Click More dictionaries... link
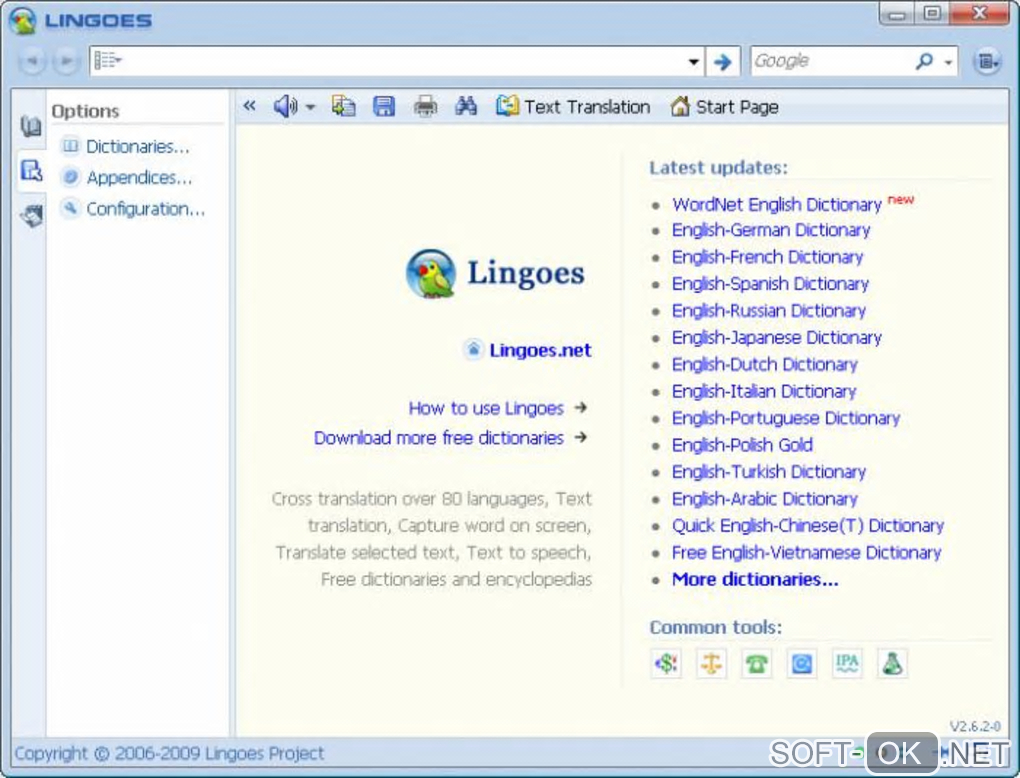The height and width of the screenshot is (778, 1020). 755,579
